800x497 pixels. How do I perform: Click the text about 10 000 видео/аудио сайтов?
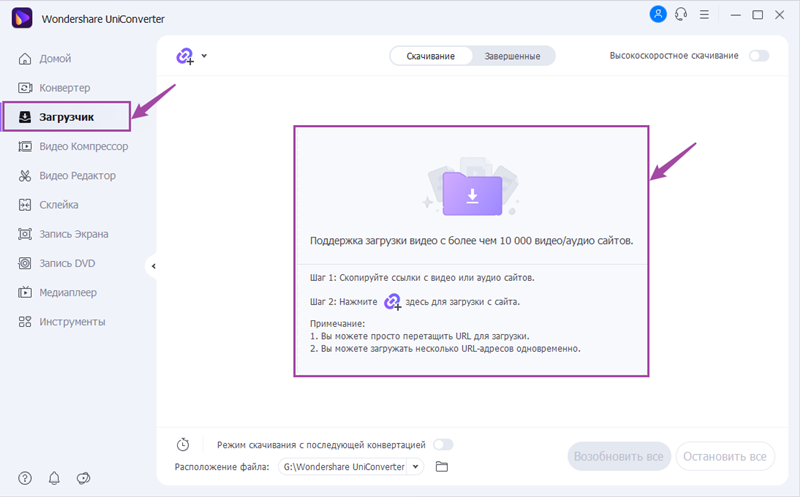pyautogui.click(x=471, y=240)
